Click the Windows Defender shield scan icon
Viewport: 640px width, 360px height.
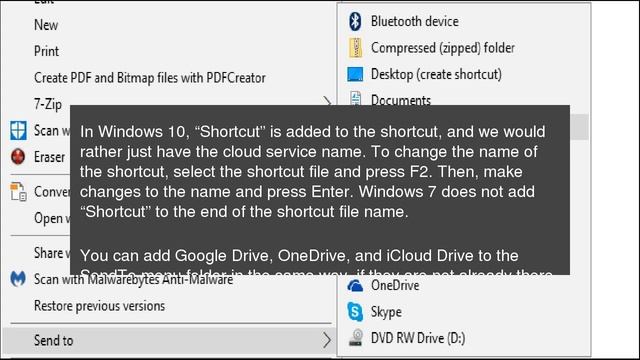coord(18,131)
